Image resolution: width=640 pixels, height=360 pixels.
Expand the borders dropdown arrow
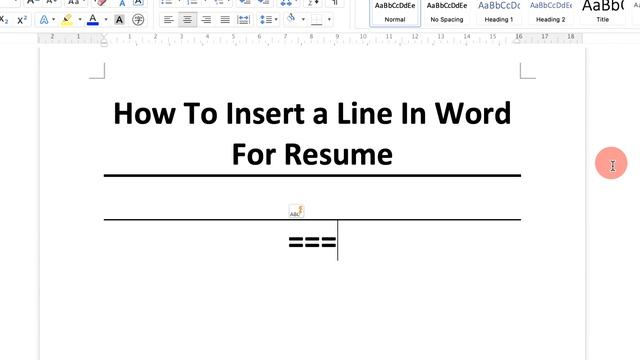(329, 20)
